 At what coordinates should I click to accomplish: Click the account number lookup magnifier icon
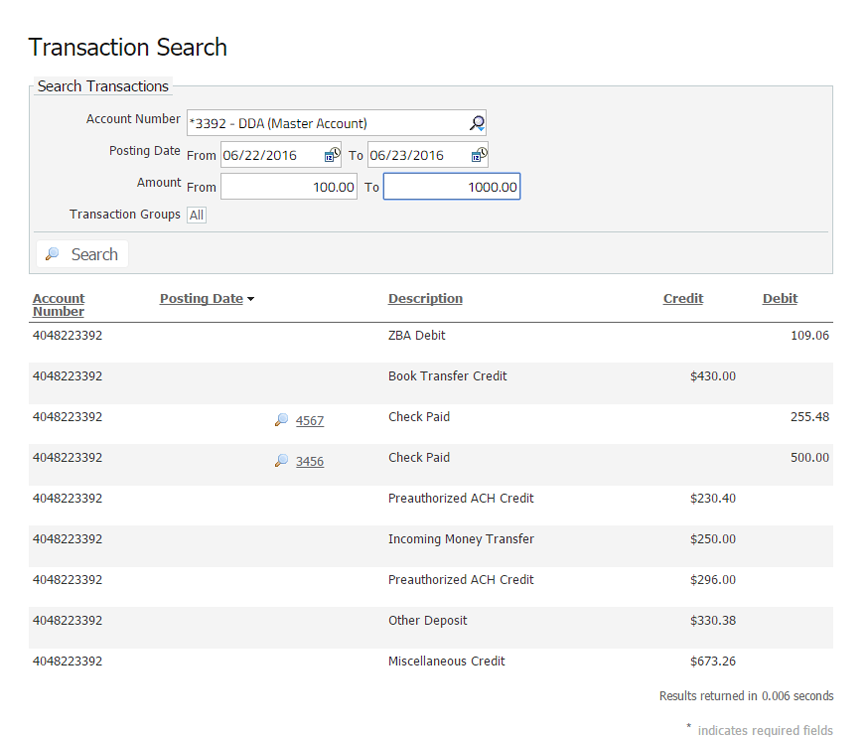(x=477, y=123)
